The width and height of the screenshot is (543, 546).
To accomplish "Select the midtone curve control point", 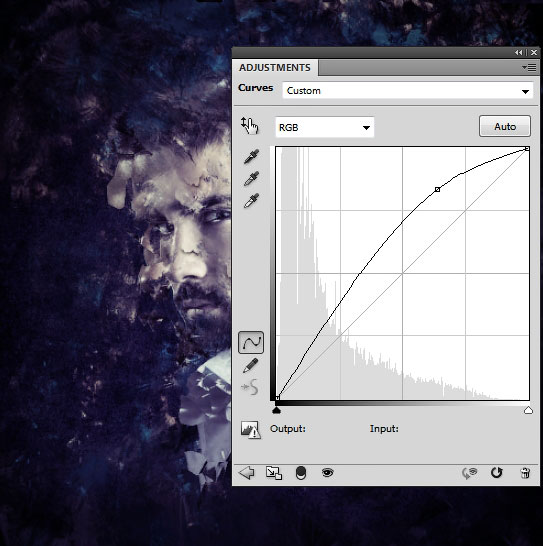I will point(437,189).
